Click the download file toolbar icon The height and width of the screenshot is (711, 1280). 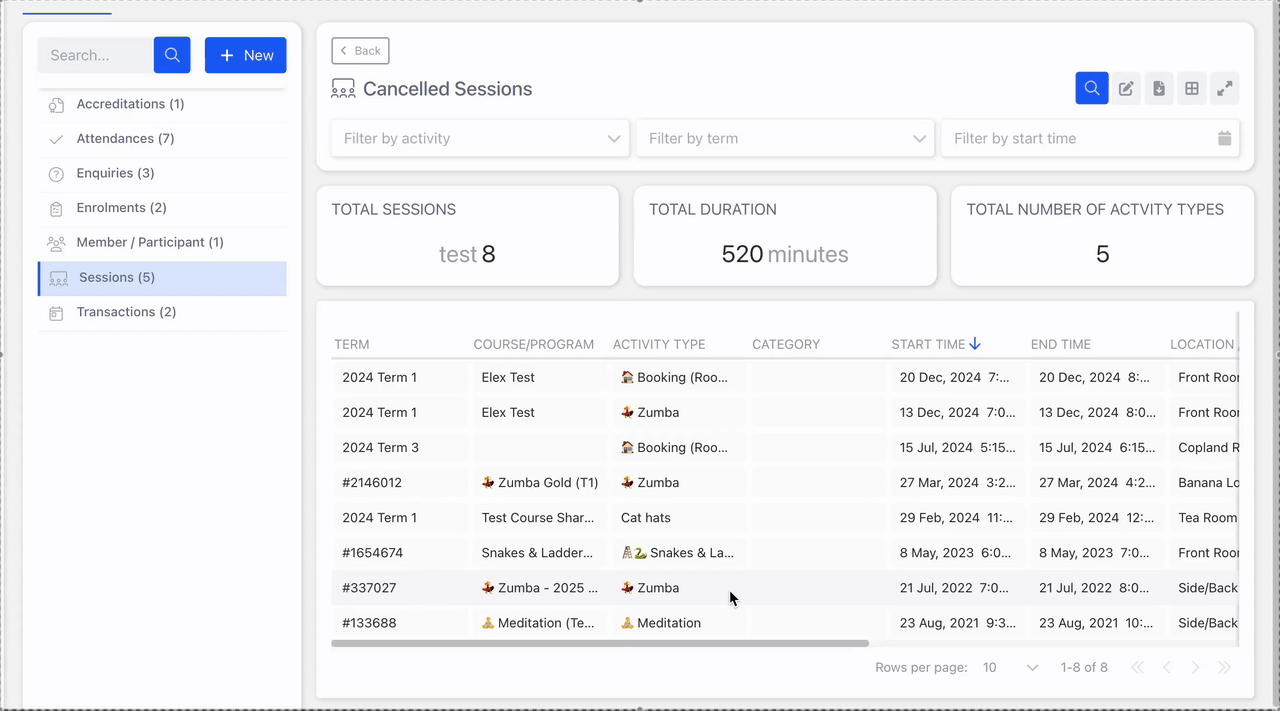(1159, 88)
